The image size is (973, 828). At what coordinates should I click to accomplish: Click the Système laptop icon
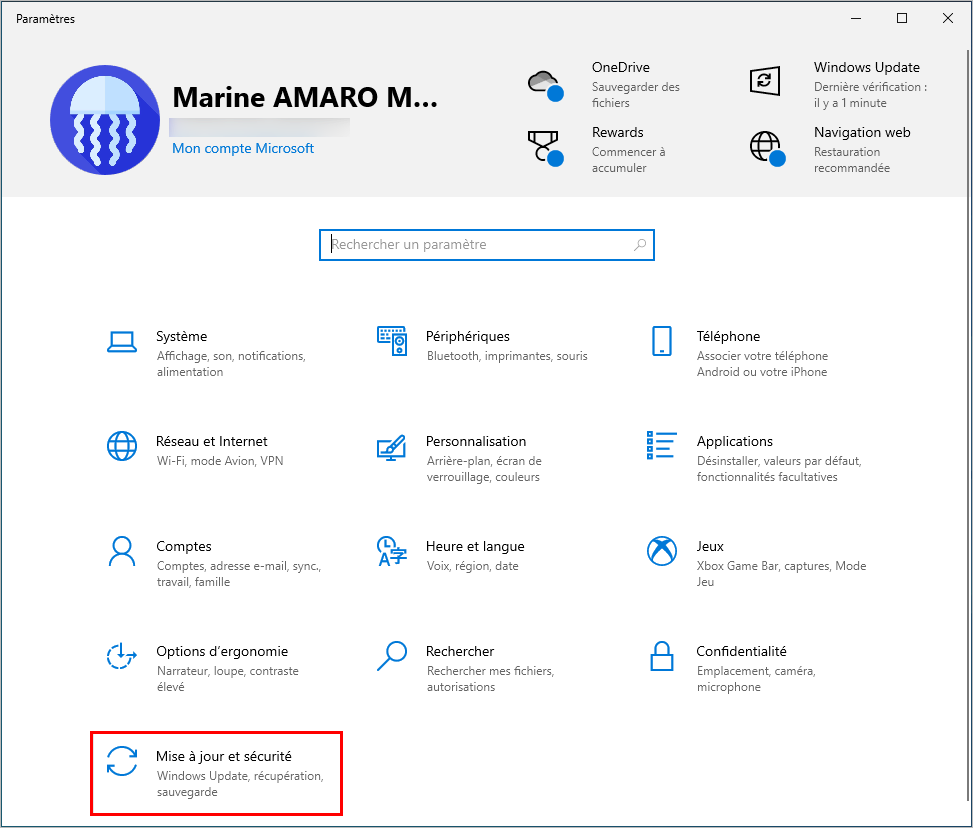(x=122, y=342)
